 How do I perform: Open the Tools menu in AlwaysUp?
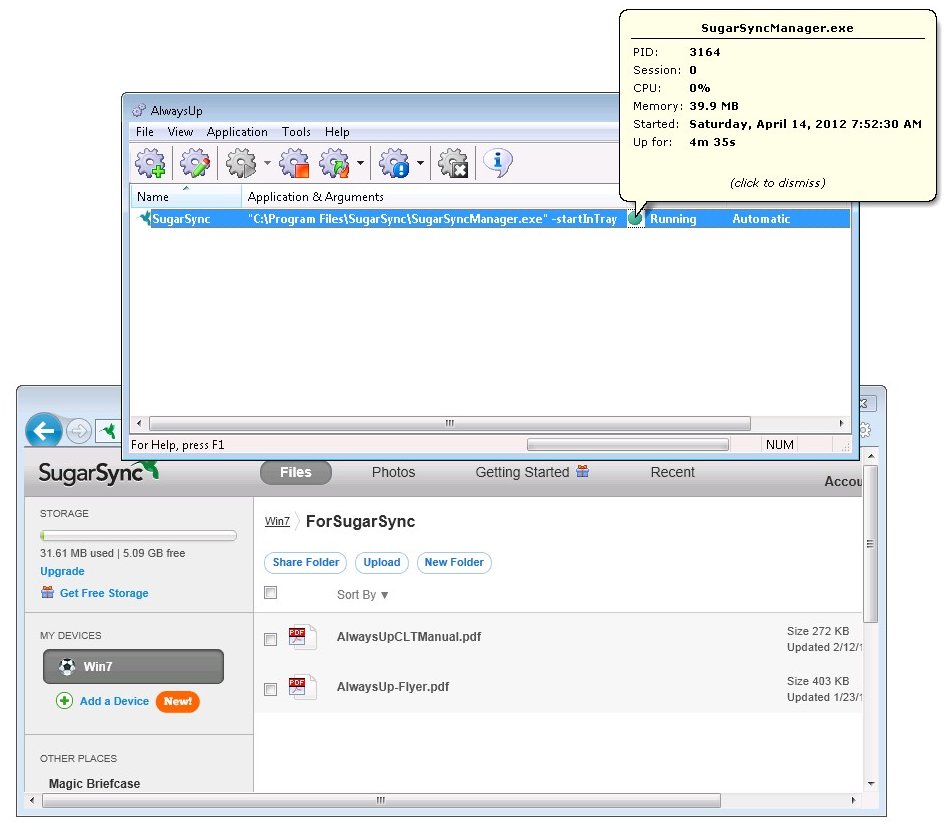pyautogui.click(x=296, y=132)
